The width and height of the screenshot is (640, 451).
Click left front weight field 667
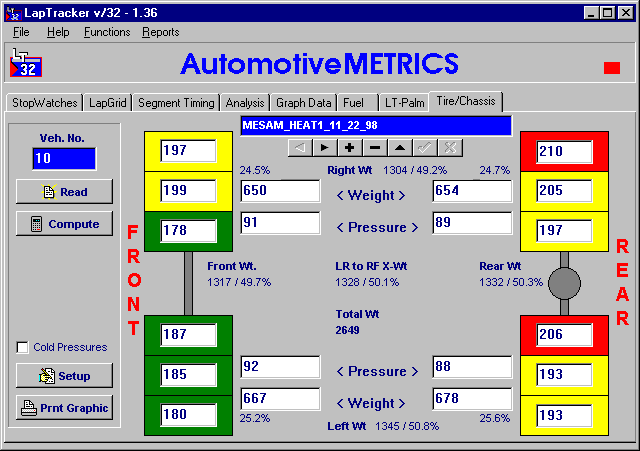pyautogui.click(x=280, y=399)
